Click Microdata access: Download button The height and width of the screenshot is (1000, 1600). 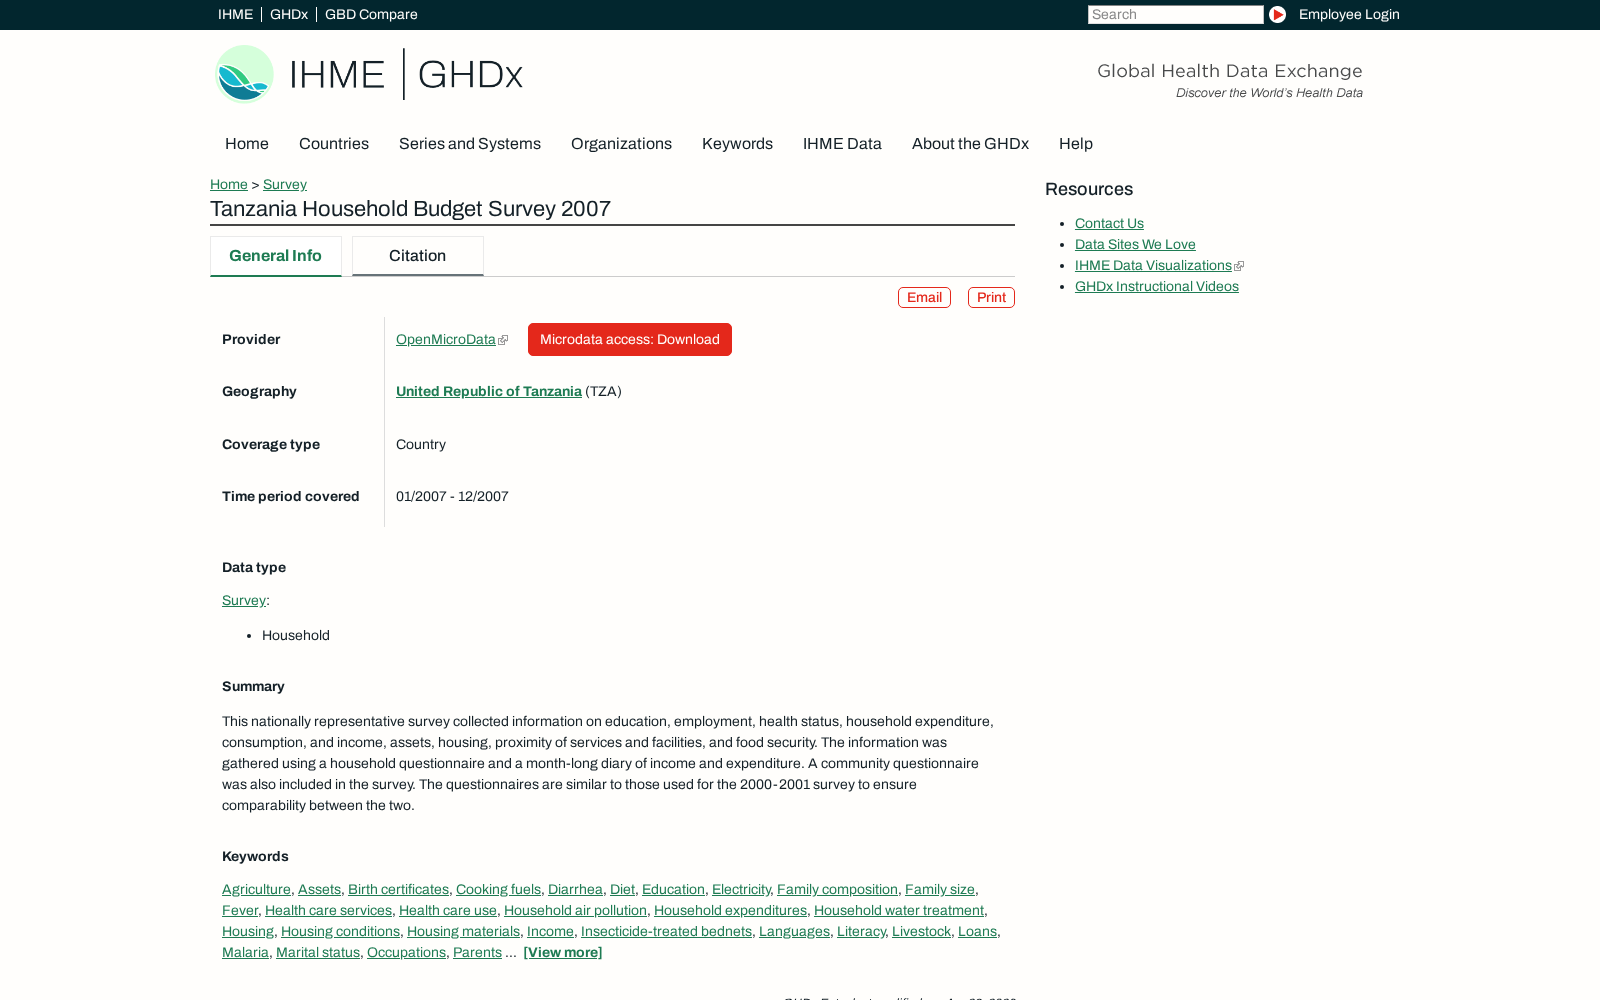[630, 339]
